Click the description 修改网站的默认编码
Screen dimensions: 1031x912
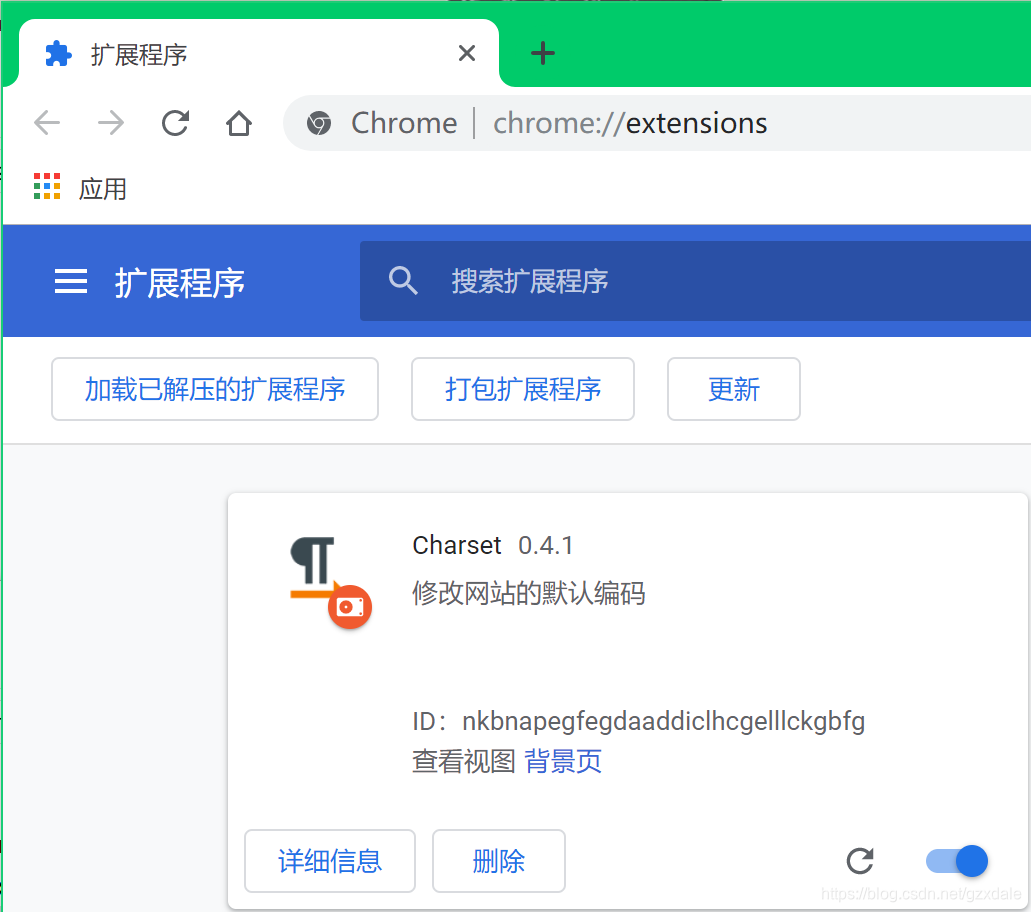[529, 593]
